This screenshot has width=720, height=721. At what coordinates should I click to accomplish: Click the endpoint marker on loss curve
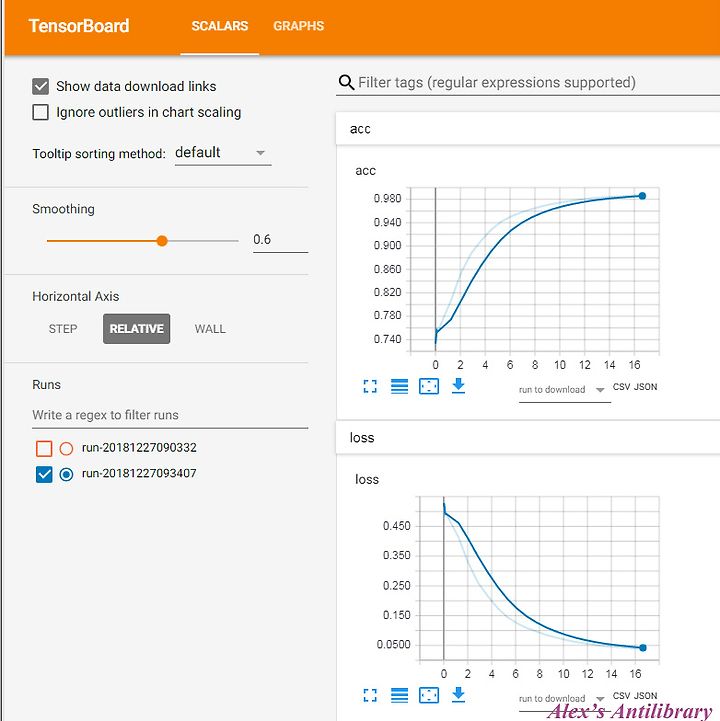click(x=643, y=648)
